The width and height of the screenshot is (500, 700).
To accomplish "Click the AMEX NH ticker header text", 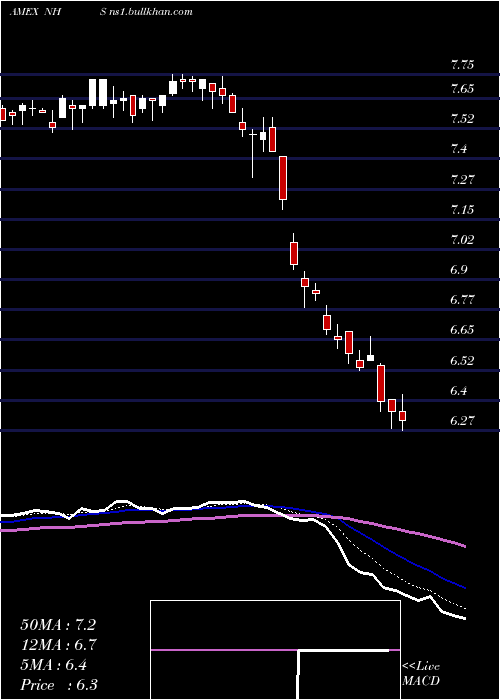I will [x=35, y=11].
